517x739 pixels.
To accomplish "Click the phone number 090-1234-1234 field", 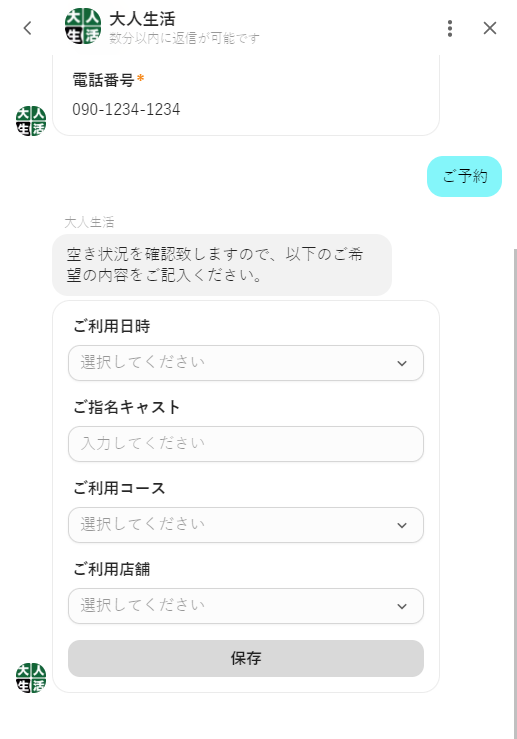I will point(126,109).
